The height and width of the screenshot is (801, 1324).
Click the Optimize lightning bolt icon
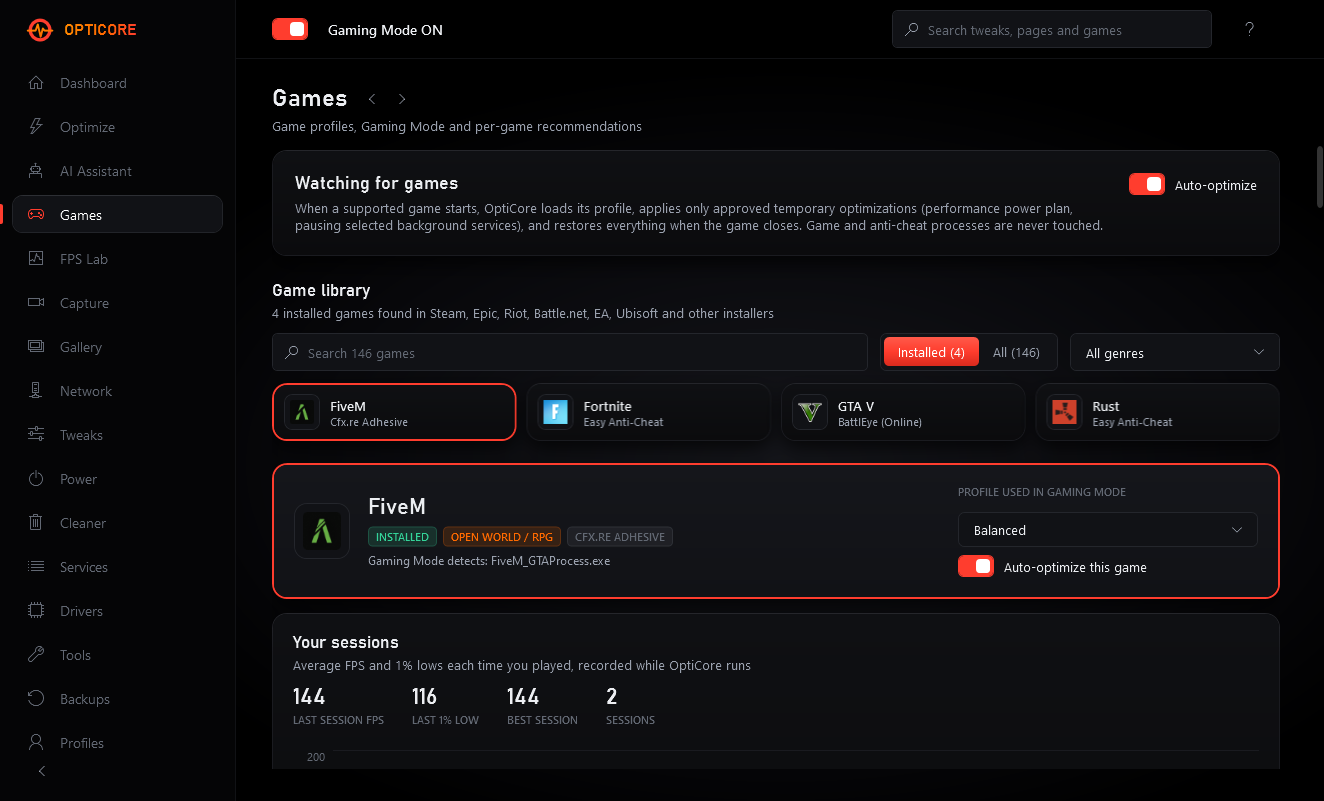click(x=36, y=127)
